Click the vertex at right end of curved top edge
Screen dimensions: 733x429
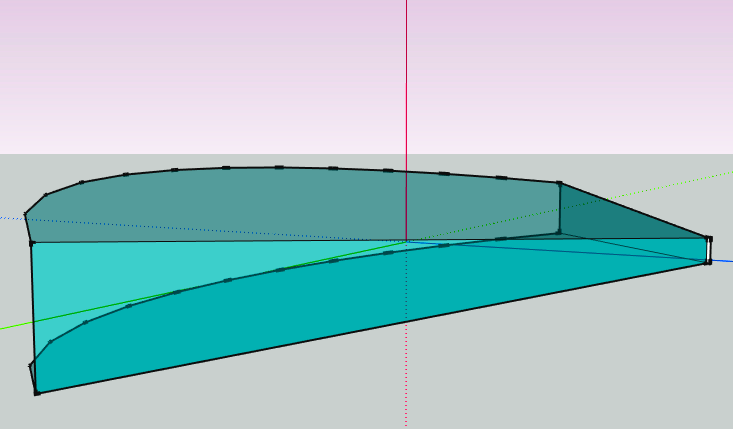tap(559, 183)
